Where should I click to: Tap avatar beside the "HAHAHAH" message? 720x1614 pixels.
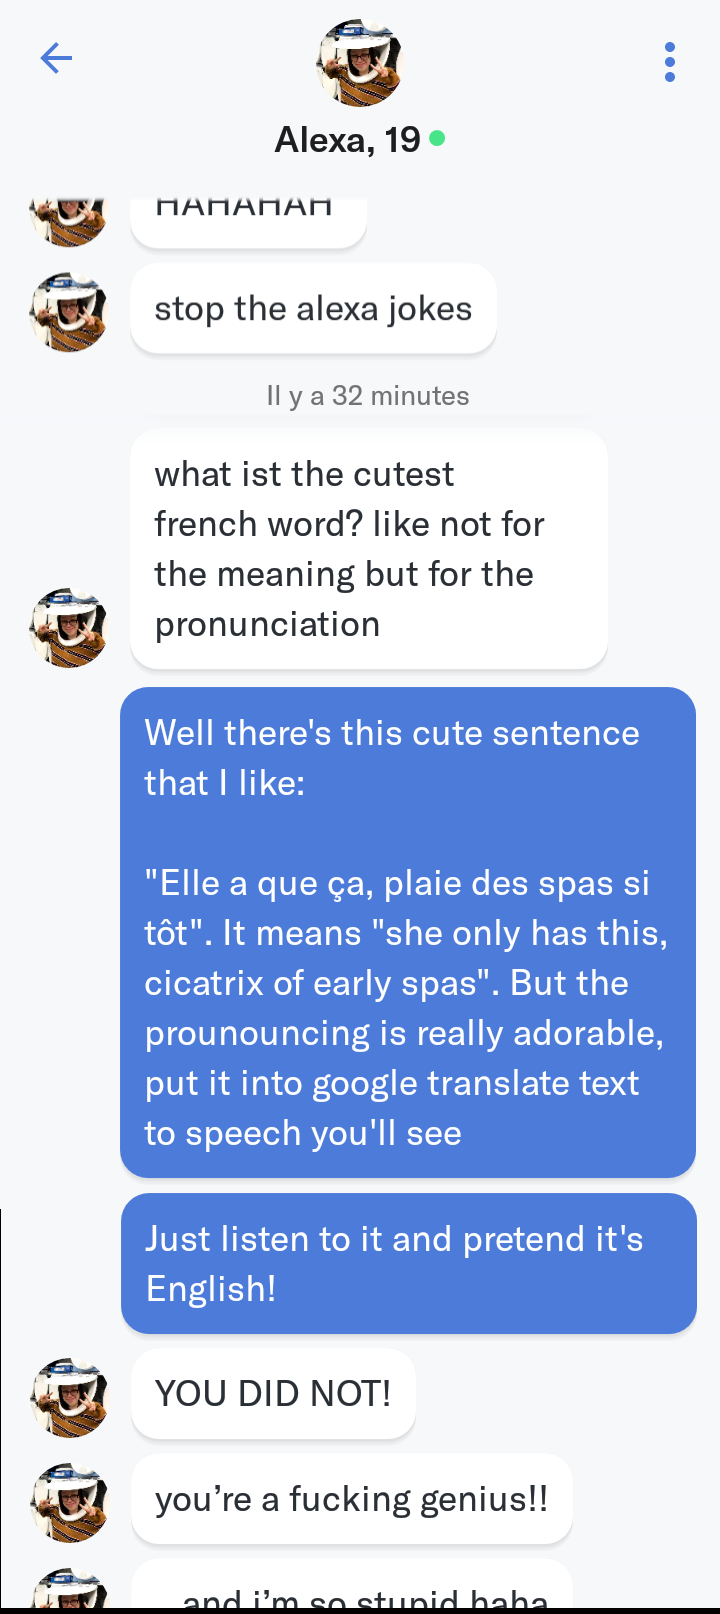pyautogui.click(x=69, y=218)
